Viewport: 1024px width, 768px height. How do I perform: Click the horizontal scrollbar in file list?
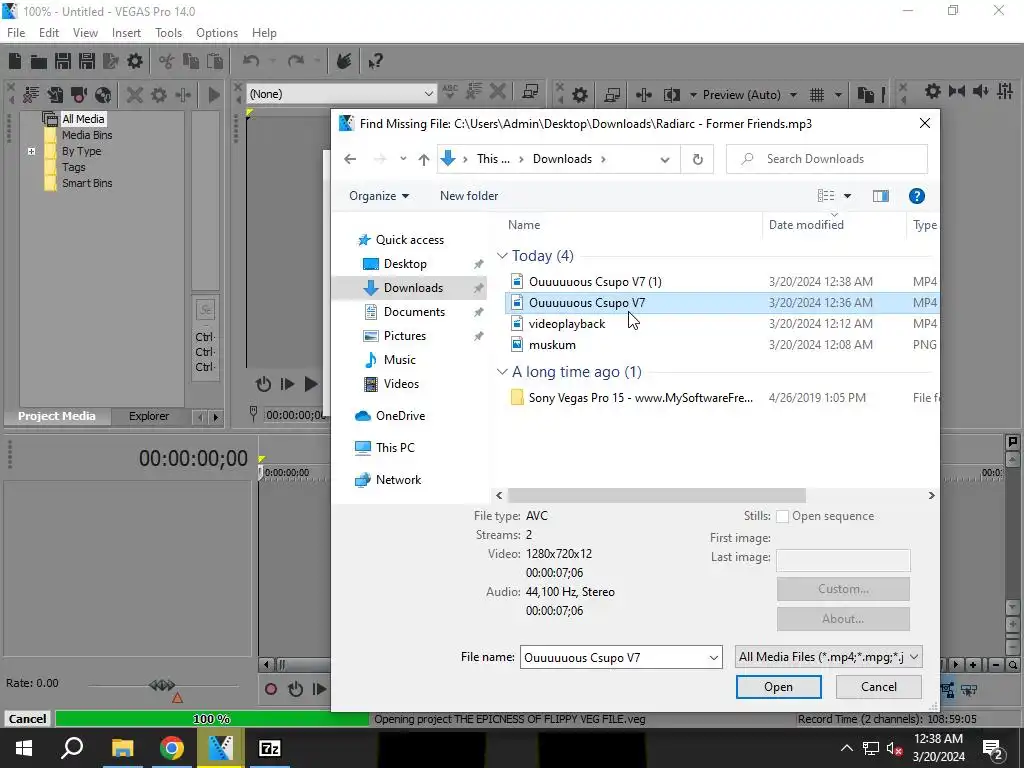pos(656,496)
